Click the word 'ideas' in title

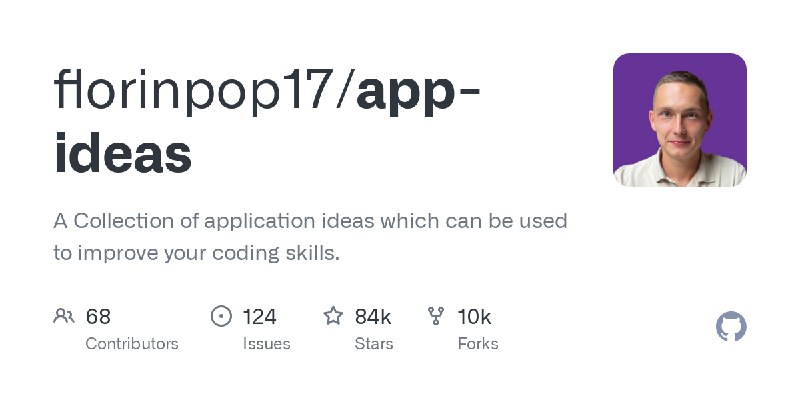click(x=123, y=153)
